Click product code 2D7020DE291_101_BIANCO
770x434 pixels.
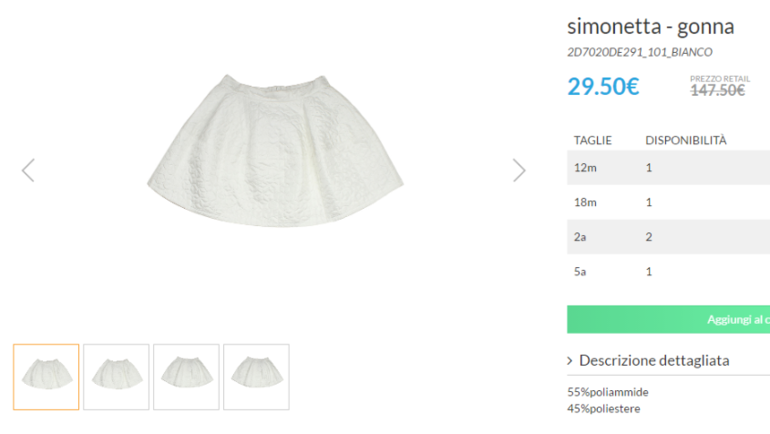point(639,52)
